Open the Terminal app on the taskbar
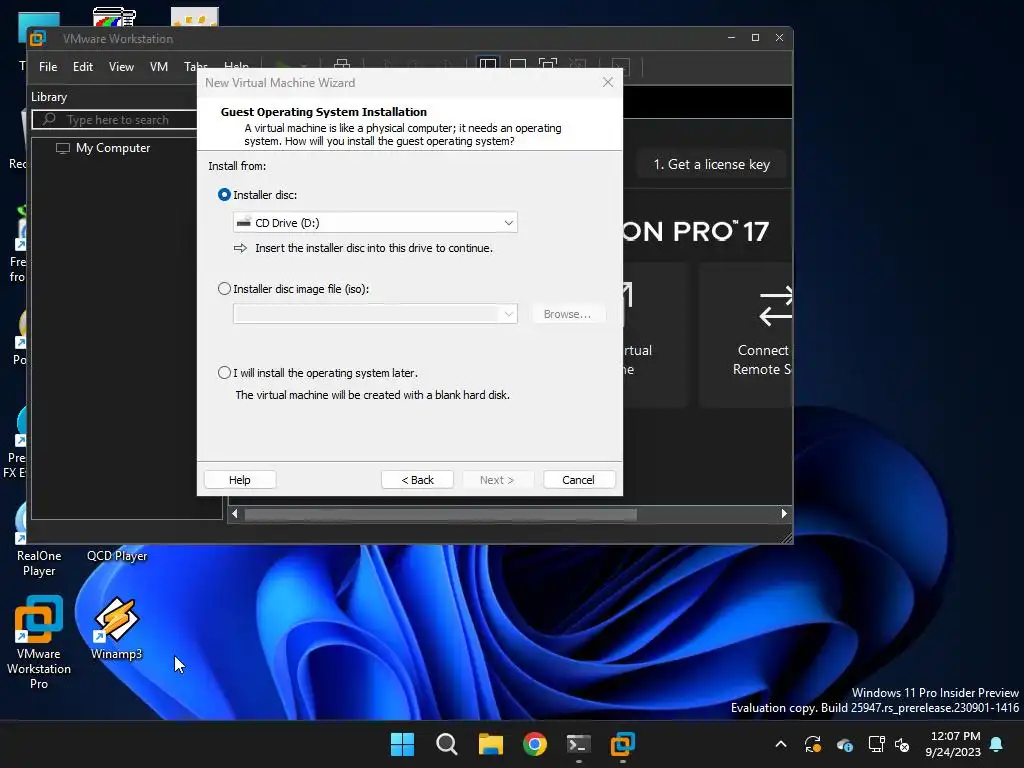Image resolution: width=1024 pixels, height=768 pixels. coord(579,744)
